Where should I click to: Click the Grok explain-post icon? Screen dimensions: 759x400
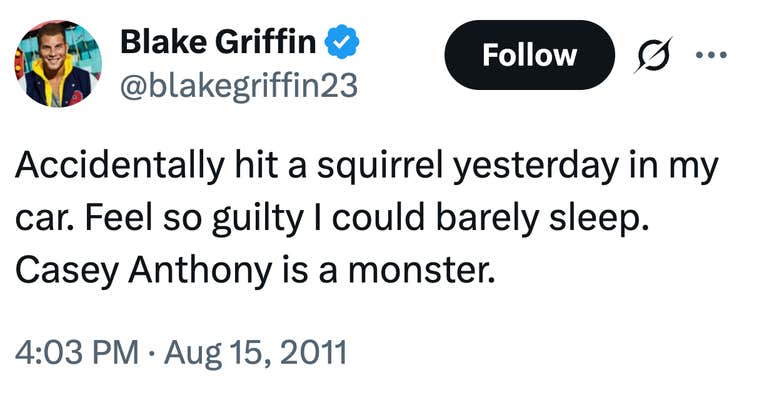(653, 55)
